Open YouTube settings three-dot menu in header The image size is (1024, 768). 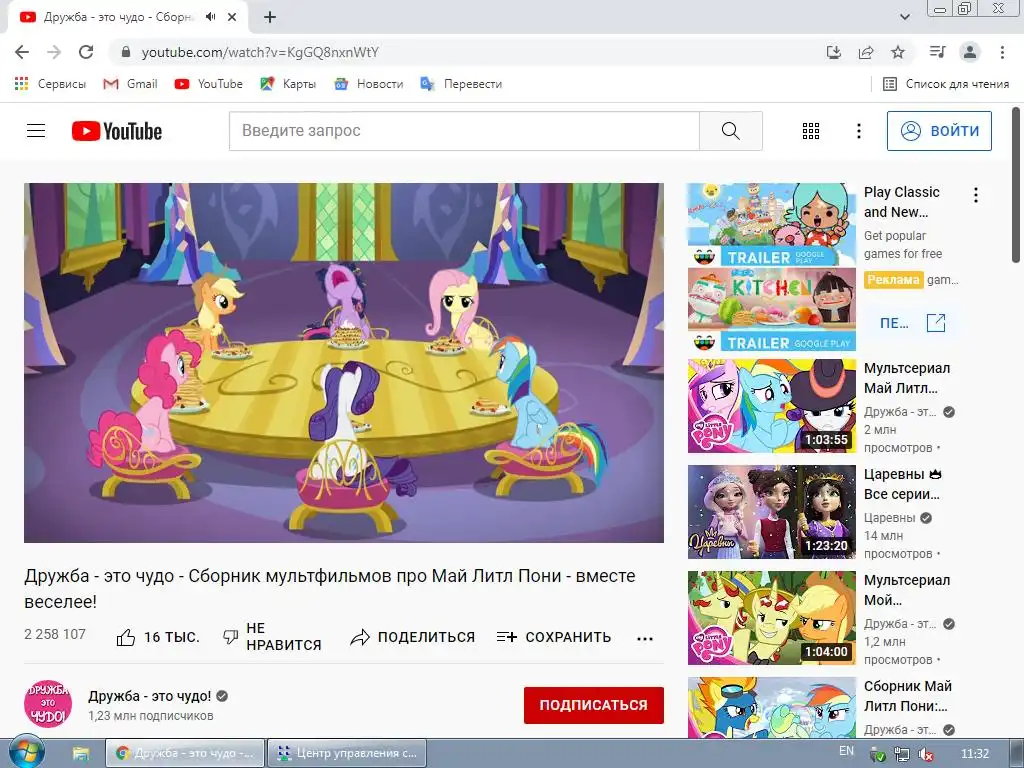[x=859, y=131]
